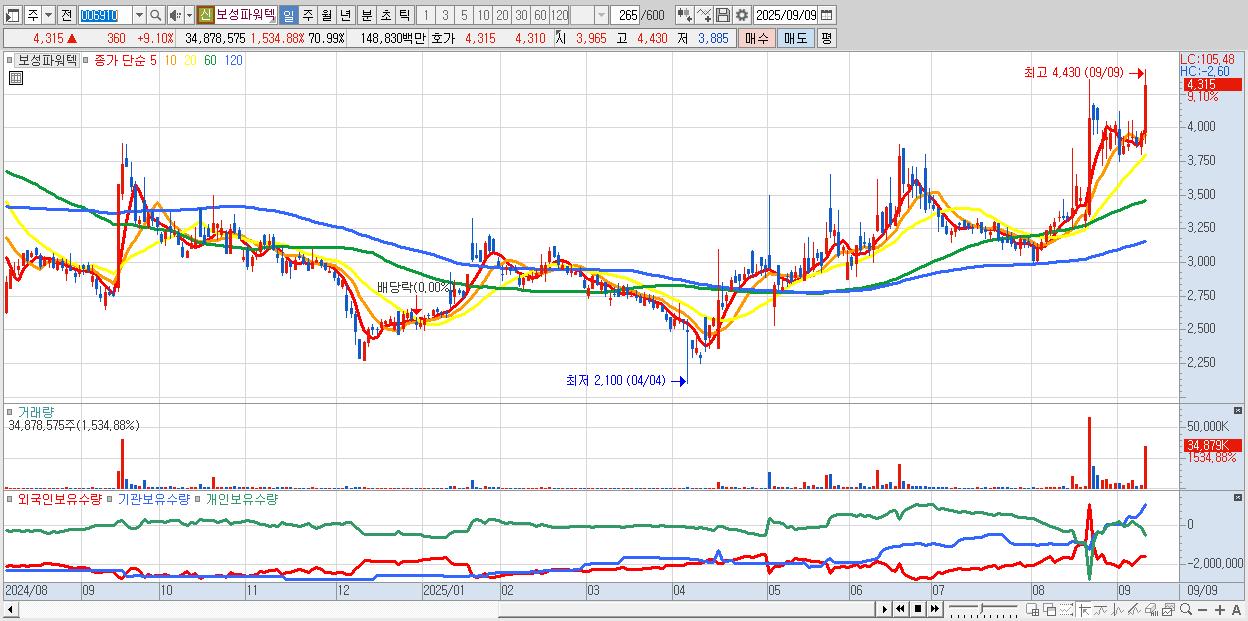Click the rewind button in the bottom bar
The width and height of the screenshot is (1248, 621).
(900, 609)
